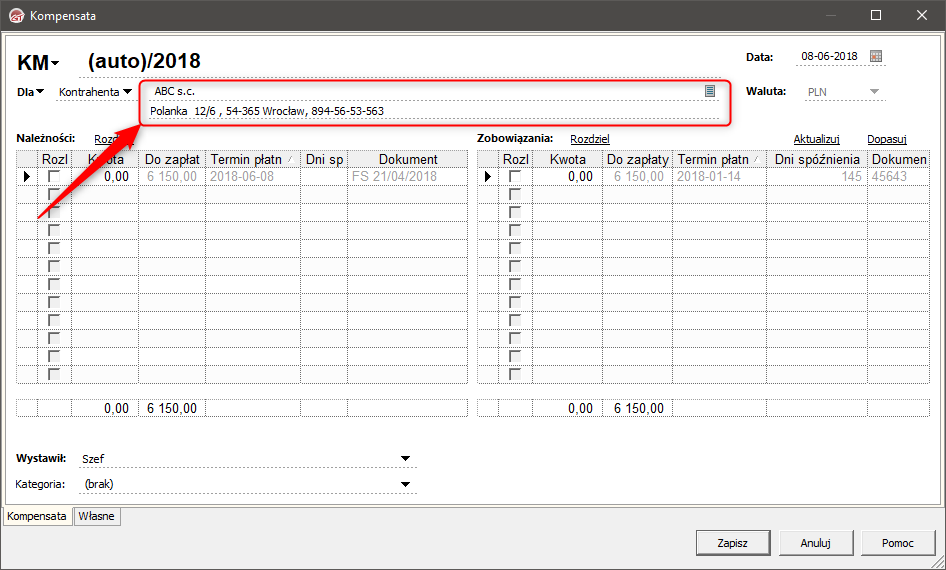This screenshot has height=570, width=946.
Task: Tick Rozl checkbox for FS 21/04/2018 row
Action: (x=54, y=176)
